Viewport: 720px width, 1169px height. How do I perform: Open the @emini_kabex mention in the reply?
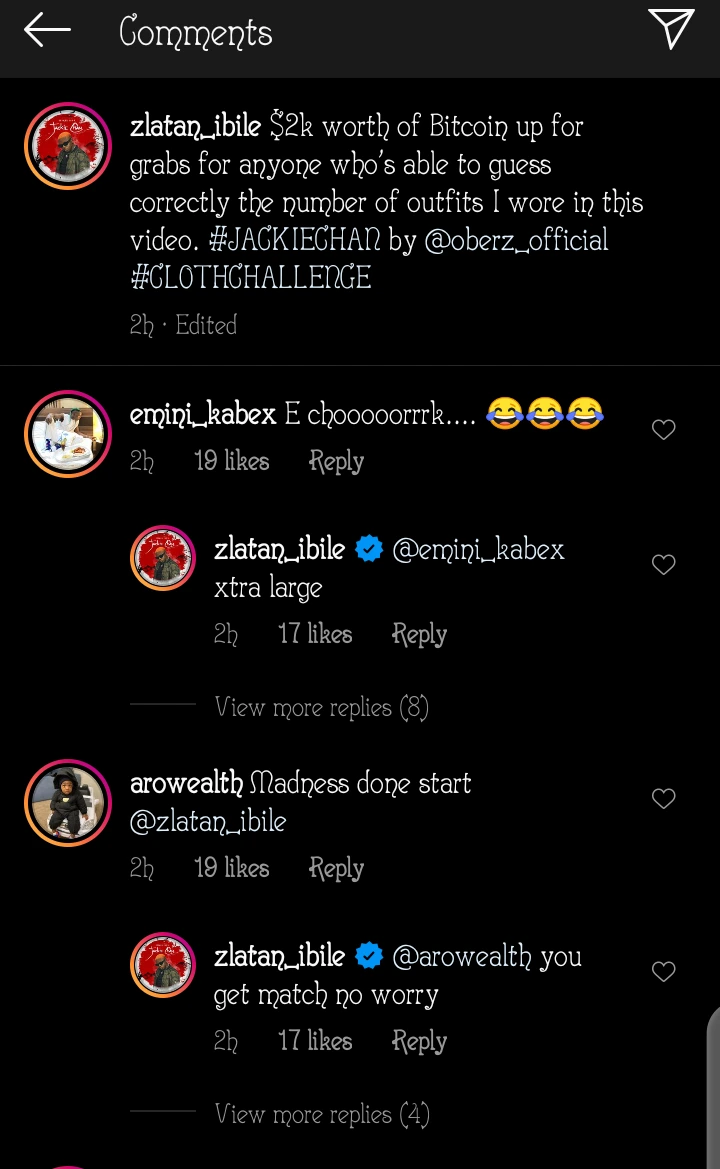(478, 549)
